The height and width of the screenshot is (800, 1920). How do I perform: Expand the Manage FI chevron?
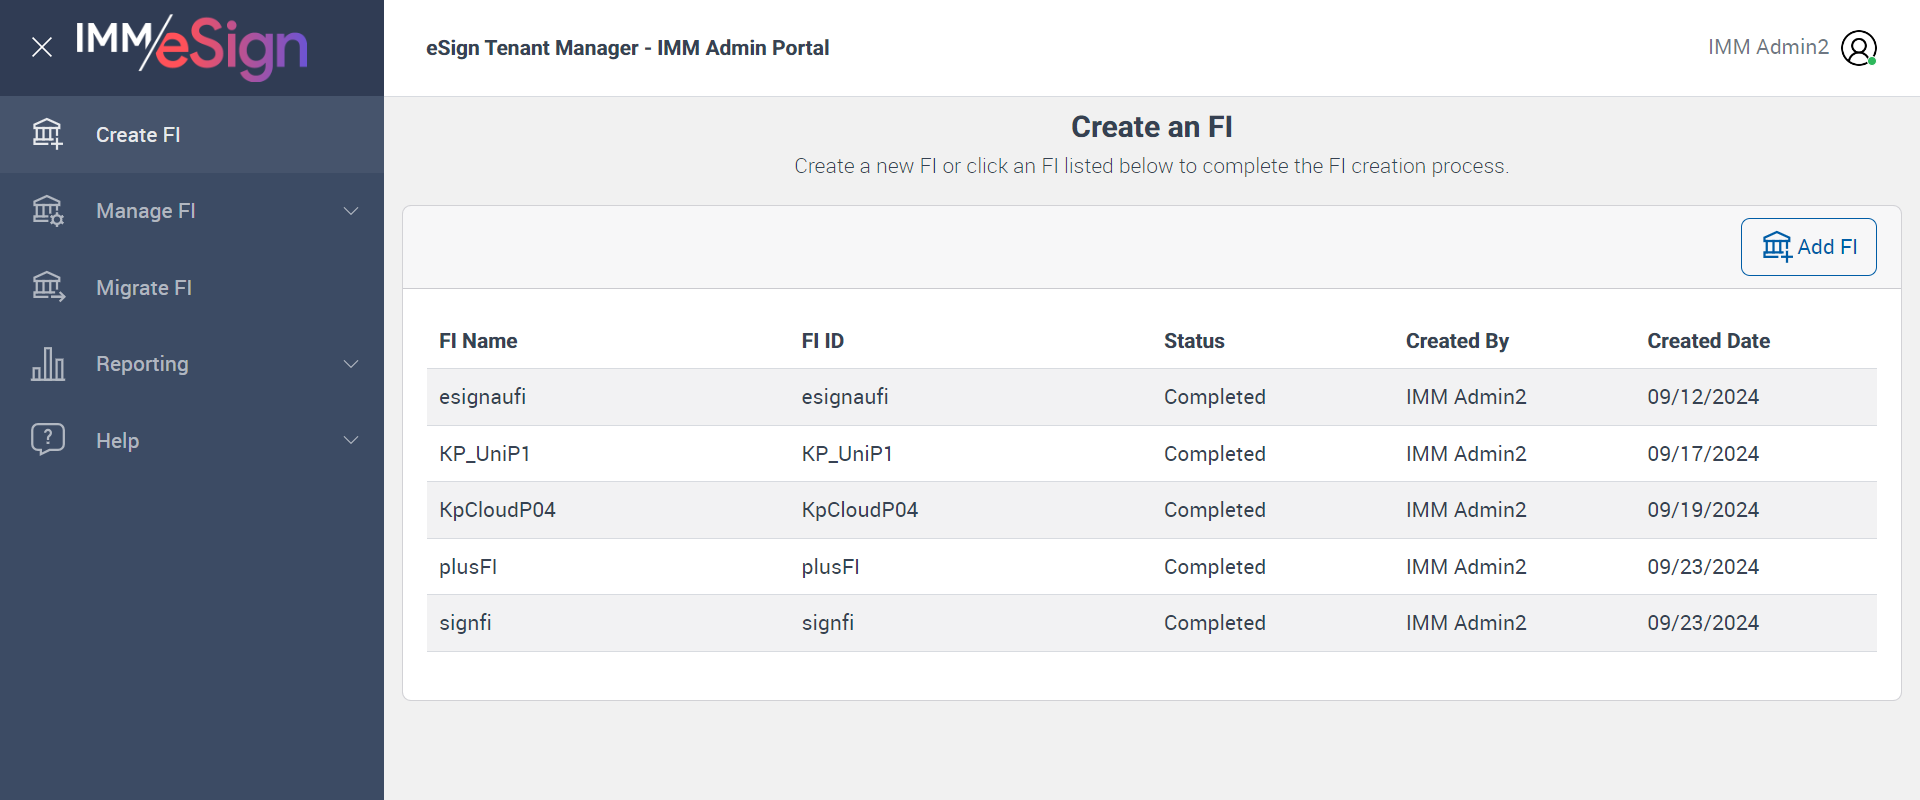coord(351,211)
